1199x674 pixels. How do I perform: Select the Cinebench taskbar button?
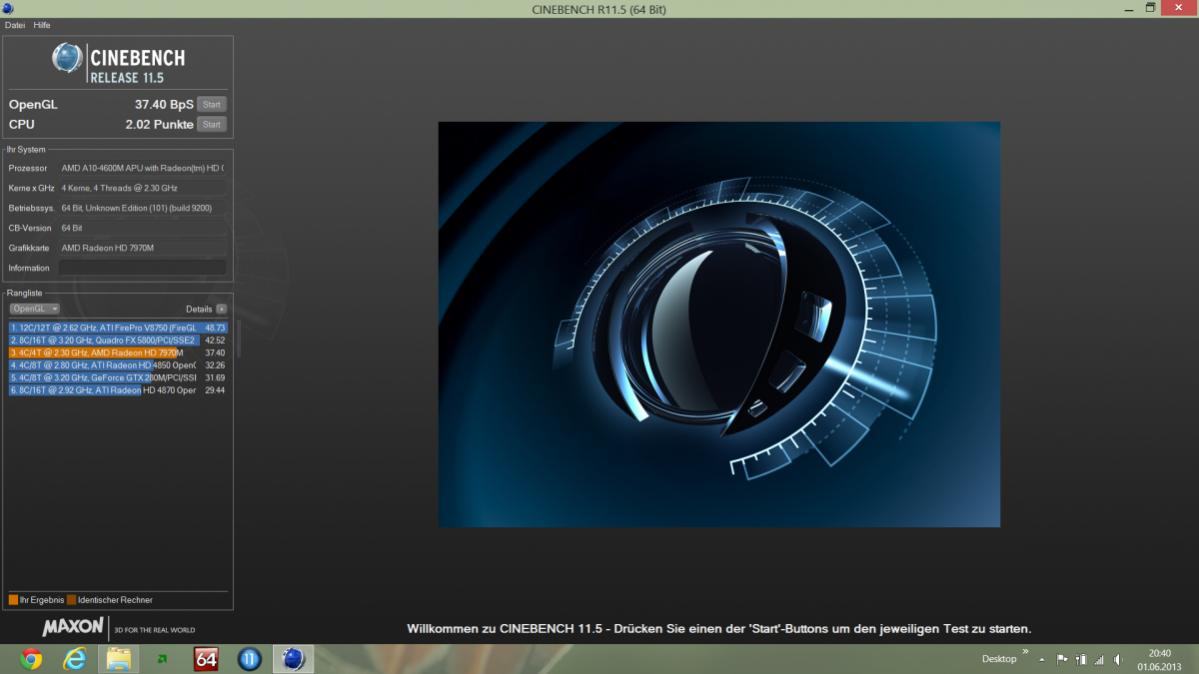[x=293, y=659]
